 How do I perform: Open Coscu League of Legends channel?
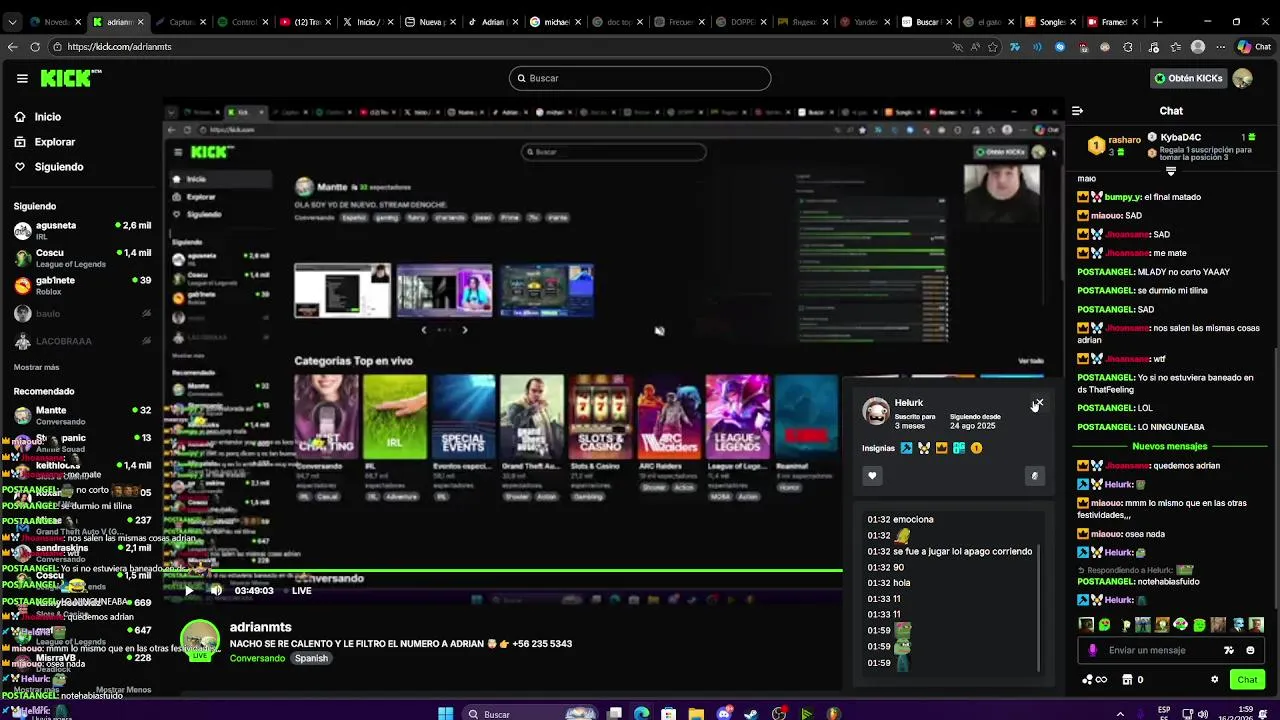pyautogui.click(x=82, y=258)
